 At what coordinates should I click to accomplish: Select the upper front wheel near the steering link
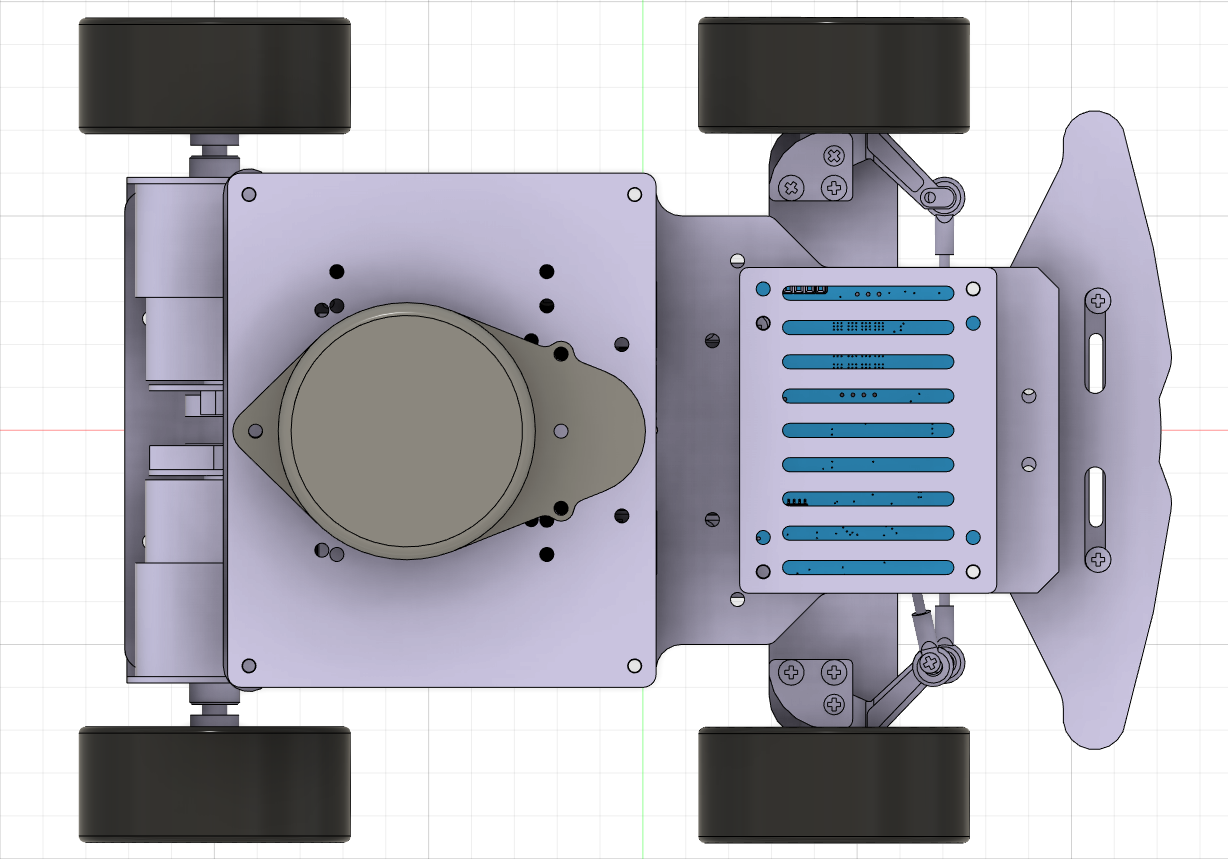(x=834, y=75)
